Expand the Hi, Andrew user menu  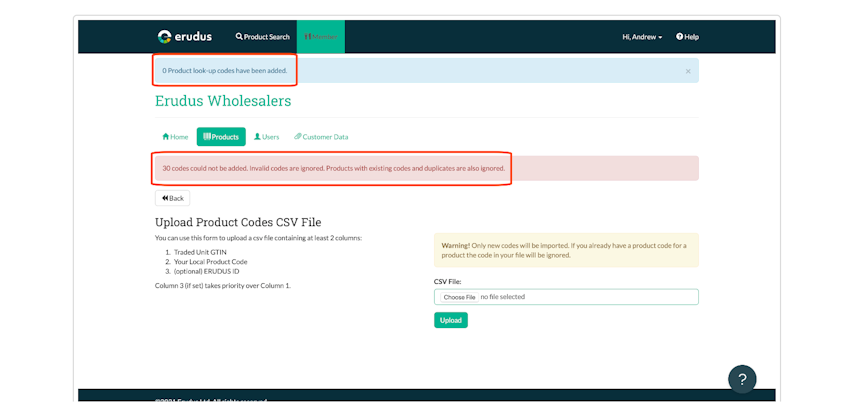point(642,37)
